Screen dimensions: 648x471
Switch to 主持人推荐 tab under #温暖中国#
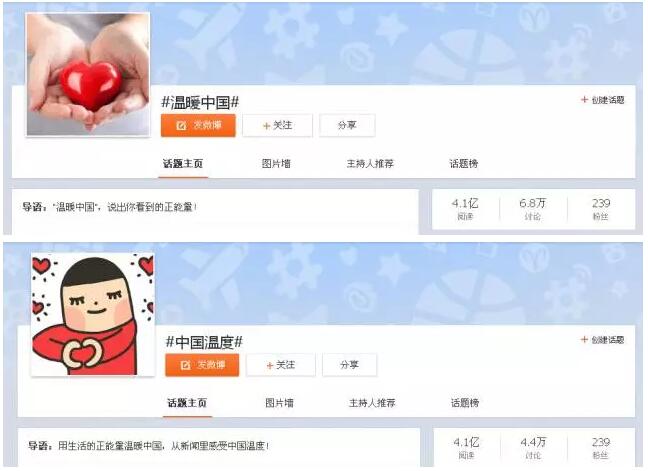370,164
